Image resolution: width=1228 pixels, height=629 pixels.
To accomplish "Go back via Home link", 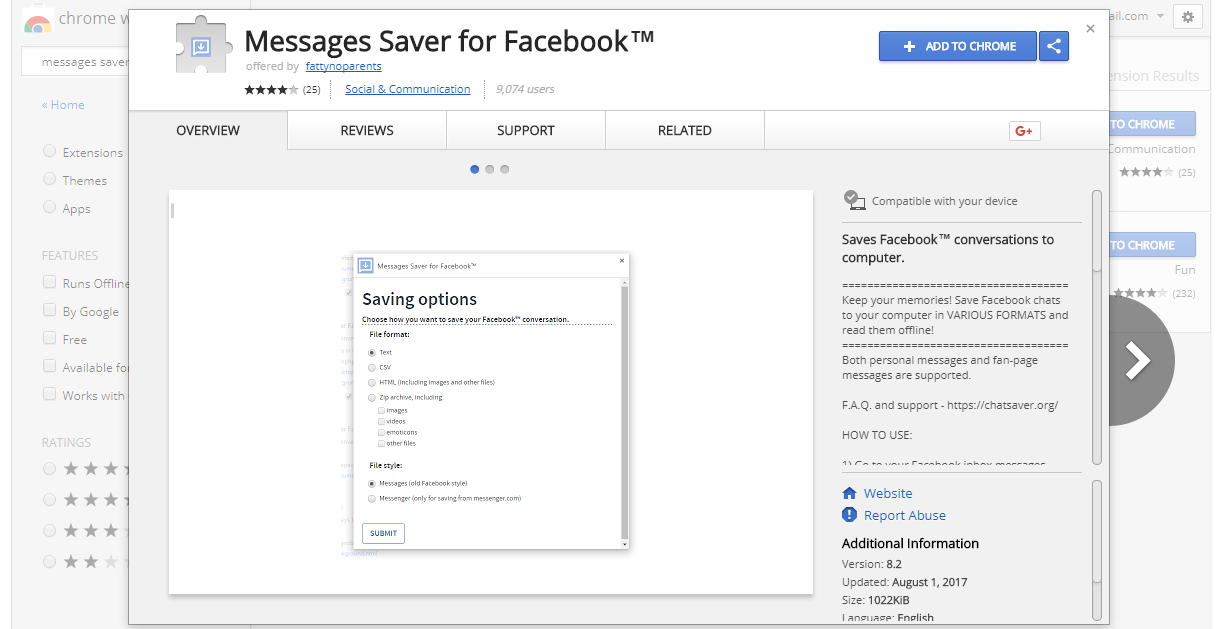I will pyautogui.click(x=63, y=105).
